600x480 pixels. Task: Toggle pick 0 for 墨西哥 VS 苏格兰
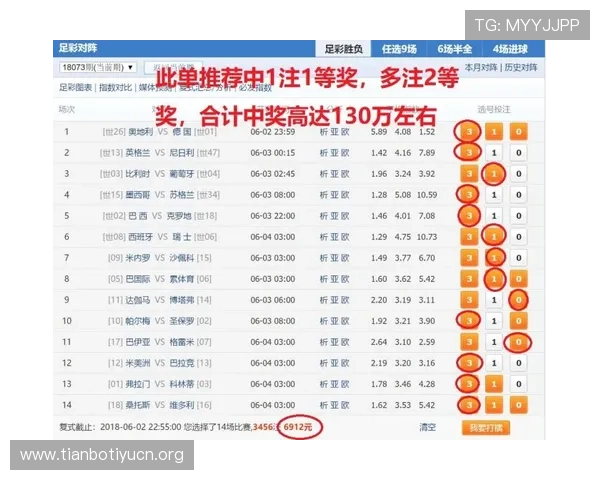click(x=518, y=195)
